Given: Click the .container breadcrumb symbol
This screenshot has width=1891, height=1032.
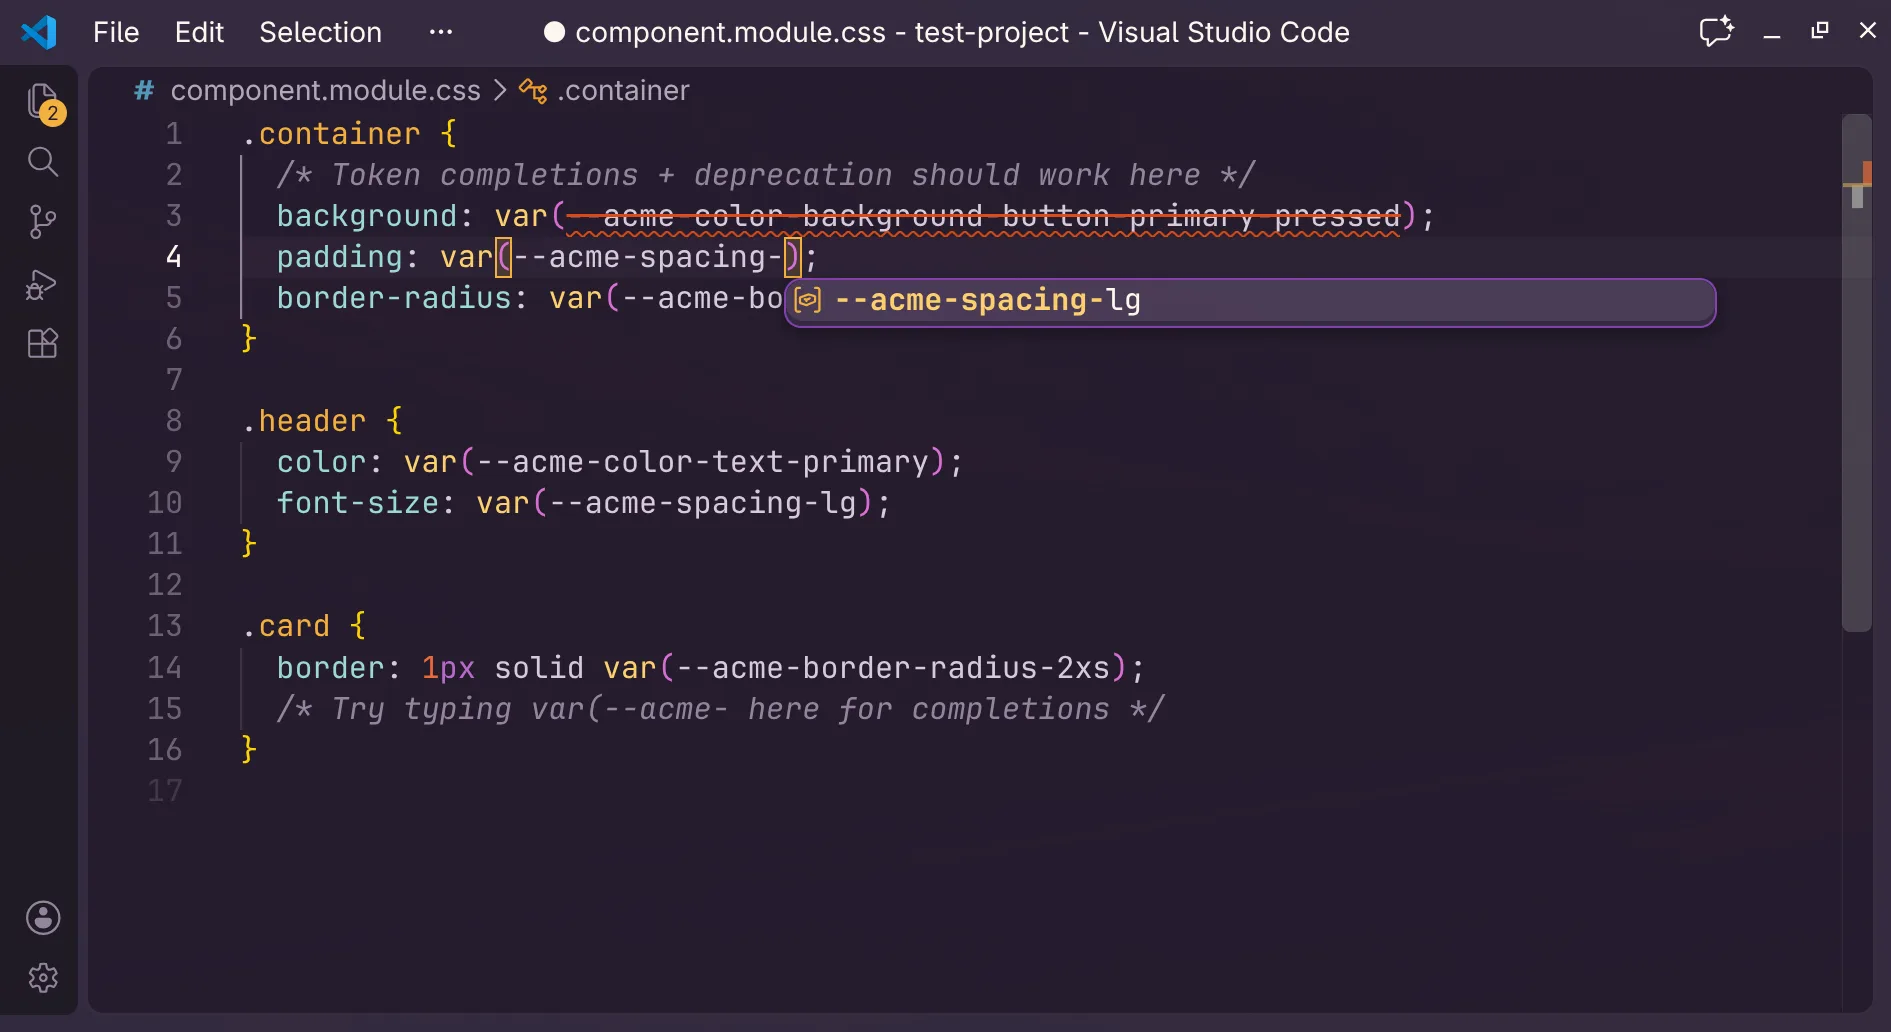Looking at the screenshot, I should (623, 91).
